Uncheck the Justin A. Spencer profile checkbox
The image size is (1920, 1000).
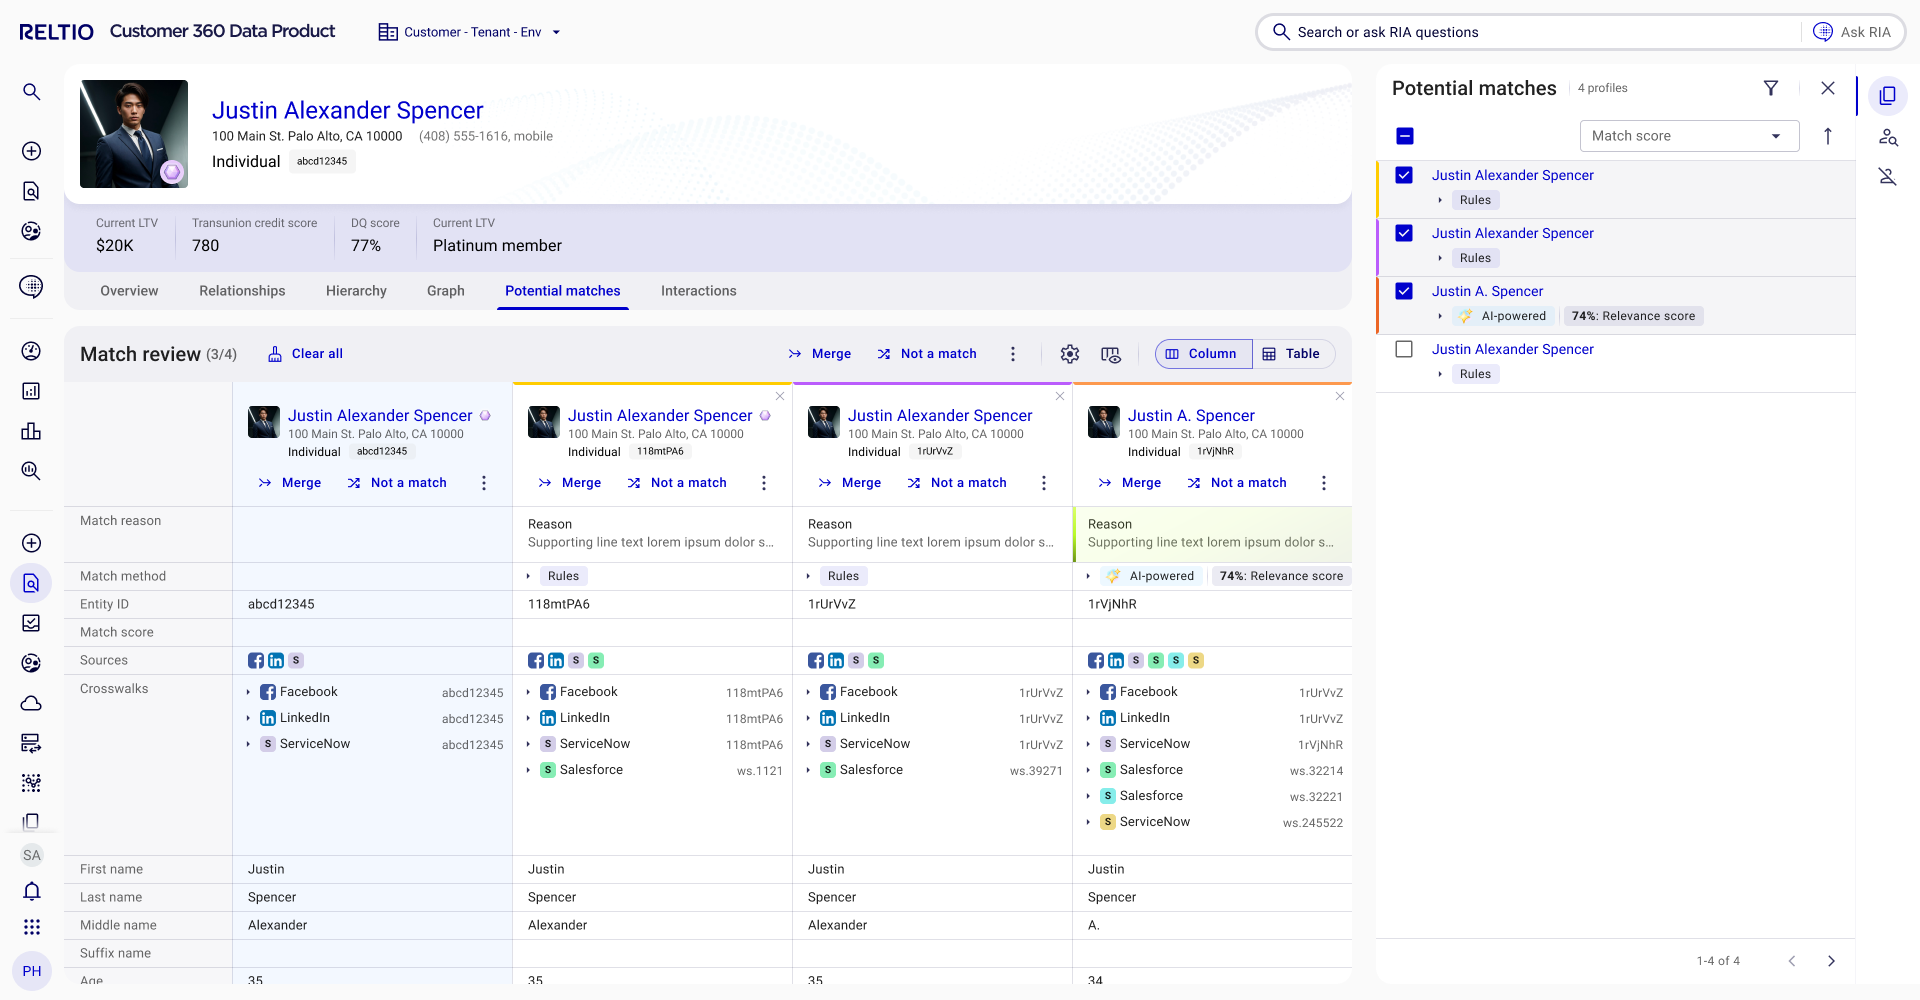[1404, 291]
